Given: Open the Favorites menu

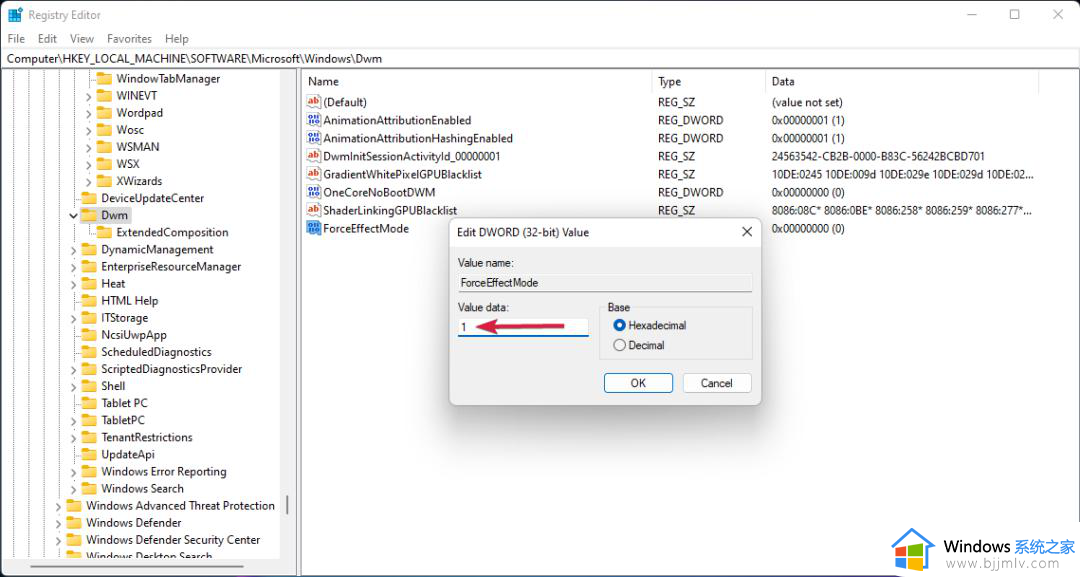Looking at the screenshot, I should pyautogui.click(x=129, y=39).
